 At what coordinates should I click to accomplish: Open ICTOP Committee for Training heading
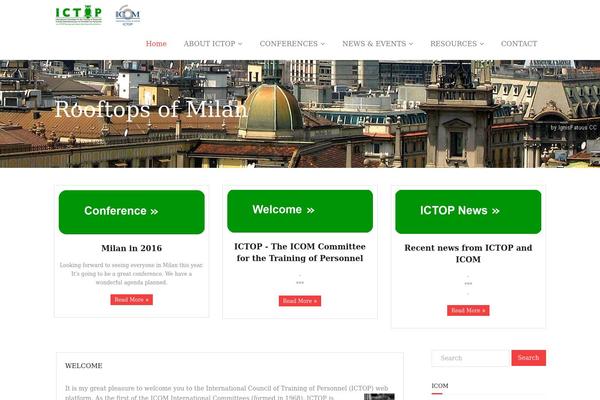coord(300,252)
